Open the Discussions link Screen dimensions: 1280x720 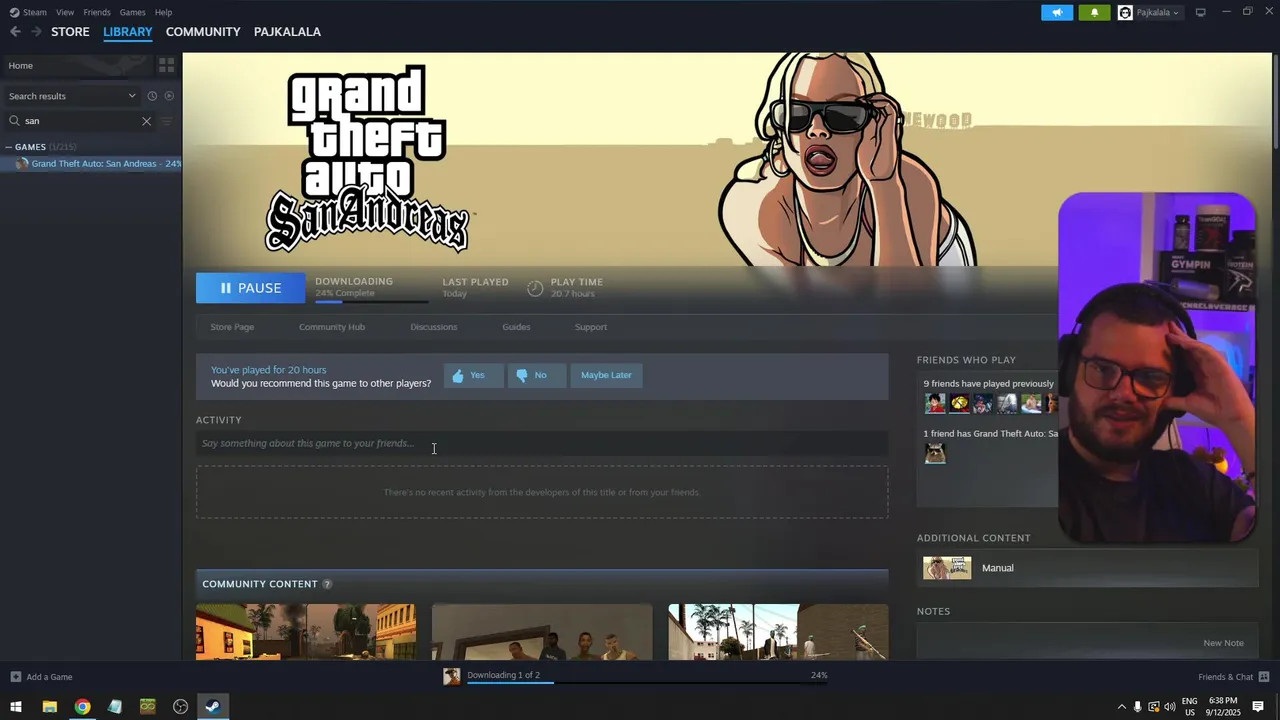(433, 327)
